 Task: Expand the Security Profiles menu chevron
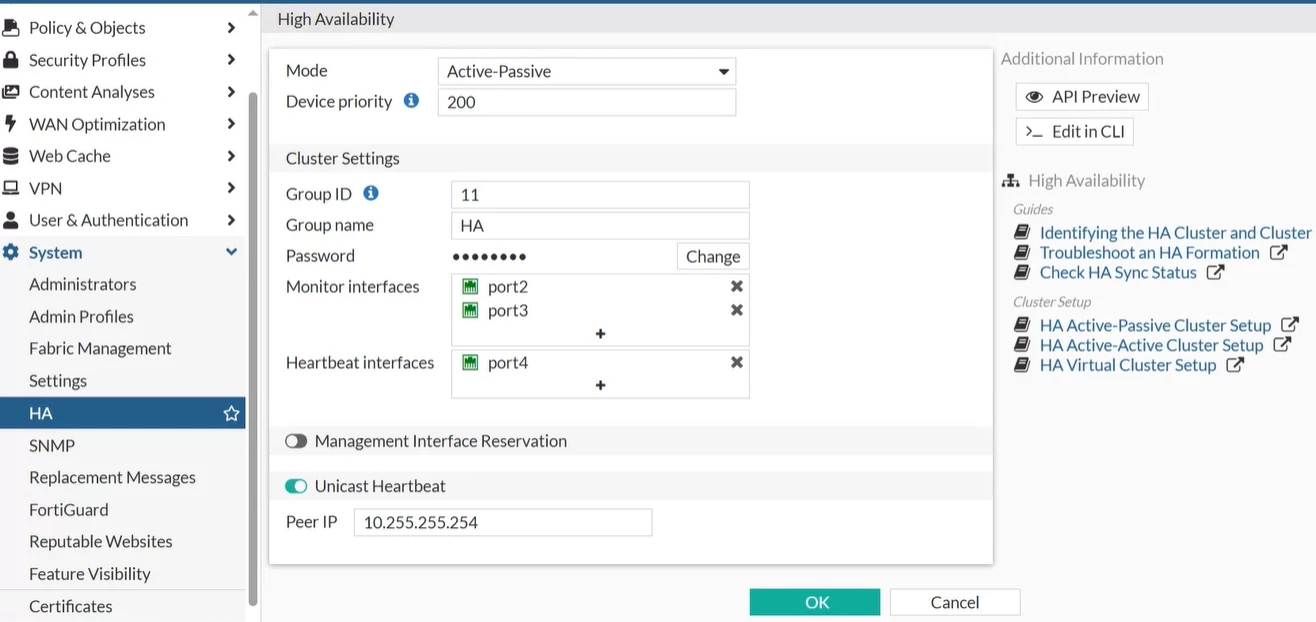(x=231, y=60)
